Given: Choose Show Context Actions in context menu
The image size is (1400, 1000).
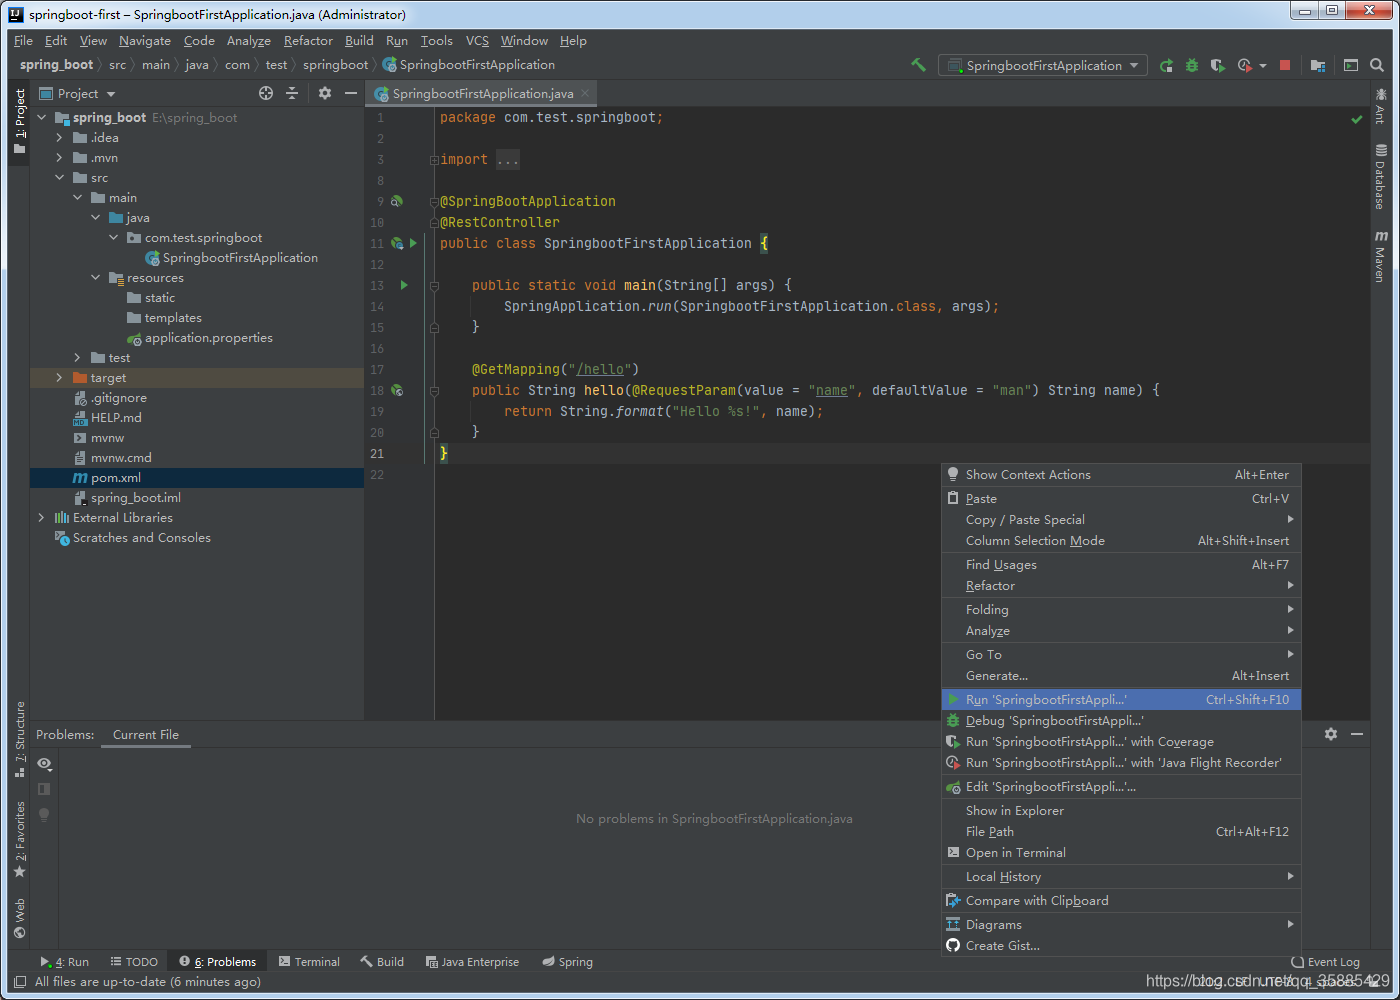Looking at the screenshot, I should tap(1121, 475).
